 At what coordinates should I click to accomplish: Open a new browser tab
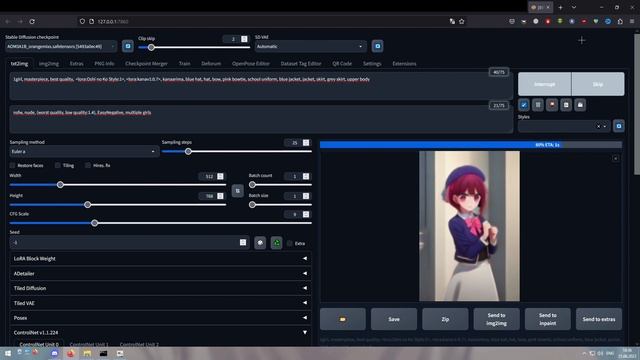tap(560, 7)
